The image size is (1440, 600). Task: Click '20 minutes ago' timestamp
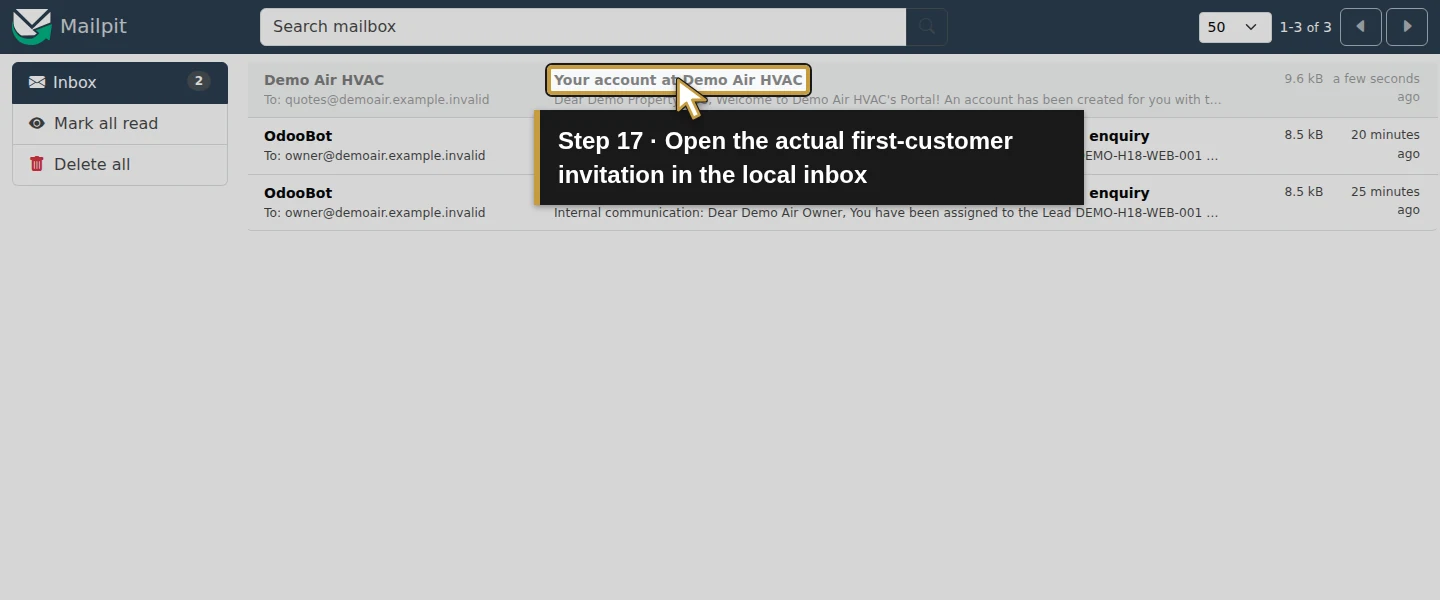(x=1385, y=144)
